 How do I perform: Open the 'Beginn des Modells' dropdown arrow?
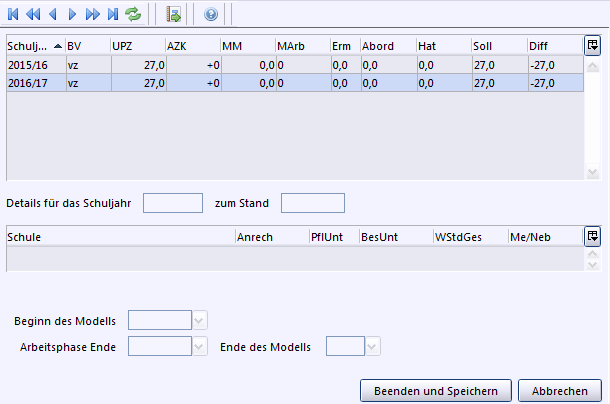[x=200, y=320]
